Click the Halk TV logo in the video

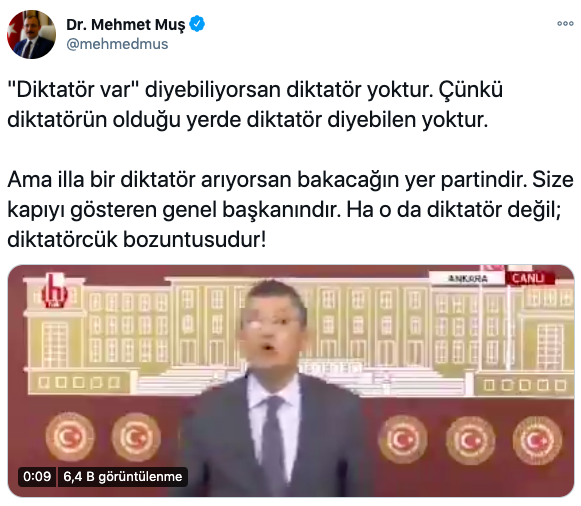pos(54,291)
